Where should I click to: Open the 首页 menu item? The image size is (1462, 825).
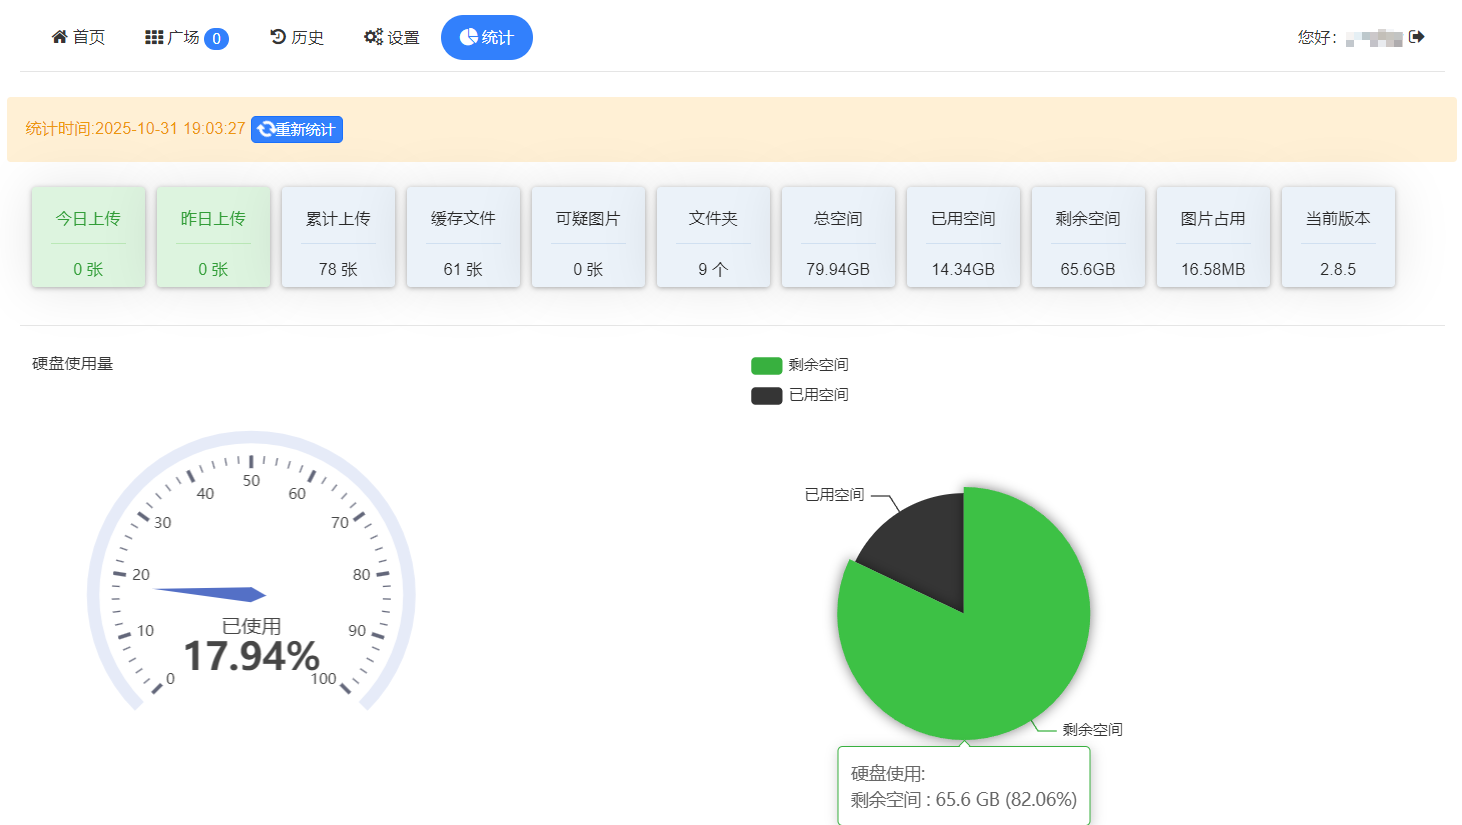[x=79, y=36]
